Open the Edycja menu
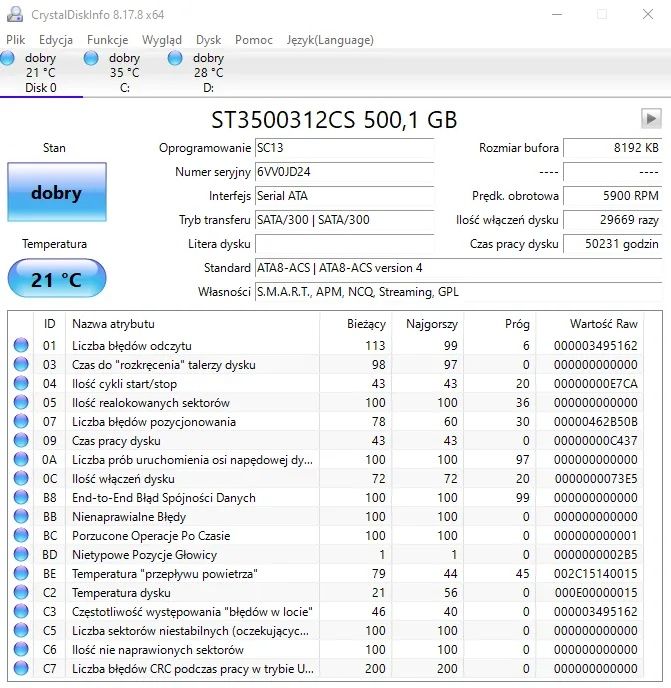Viewport: 671px width, 688px height. coord(56,40)
